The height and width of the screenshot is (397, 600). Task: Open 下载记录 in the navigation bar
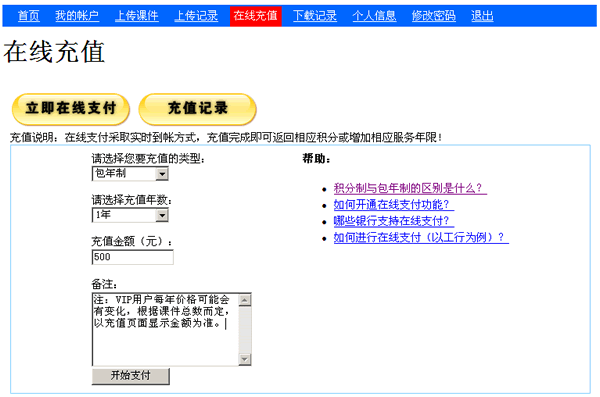315,16
